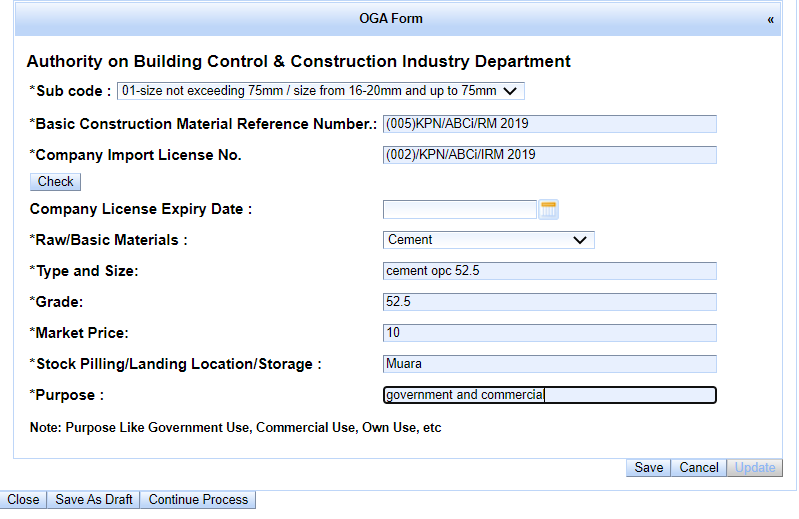Expand the Raw/Basic Materials dropdown
Image resolution: width=799 pixels, height=519 pixels.
point(489,240)
